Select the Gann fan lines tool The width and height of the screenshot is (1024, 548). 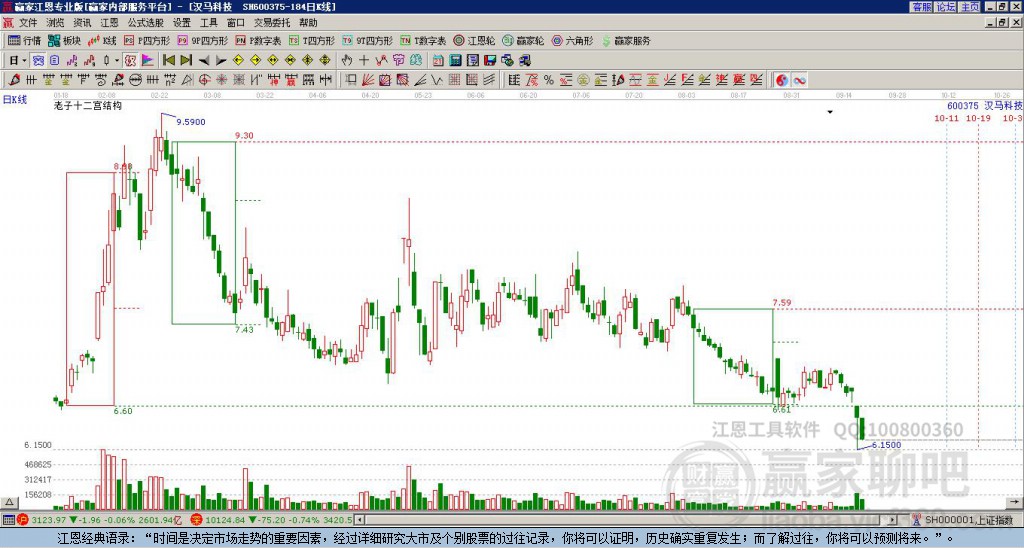pos(368,80)
